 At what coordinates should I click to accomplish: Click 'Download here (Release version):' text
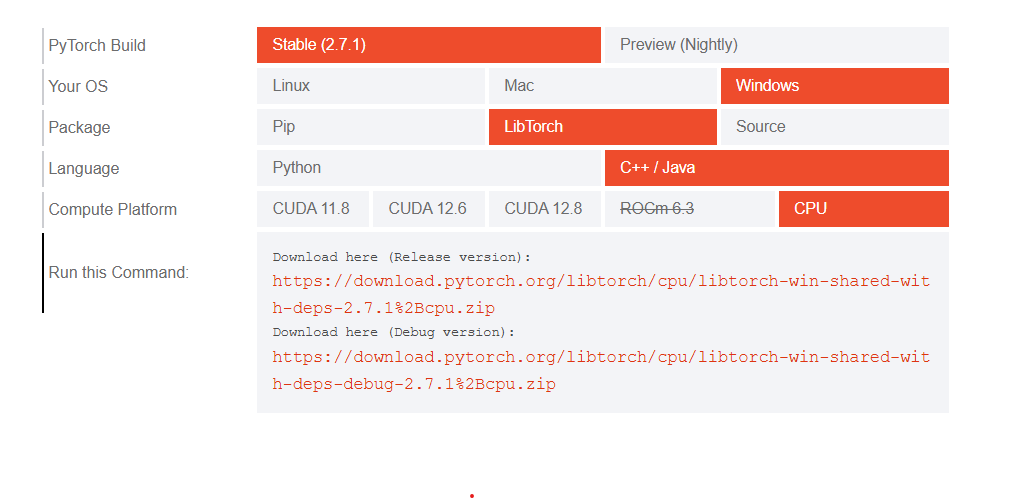pos(402,257)
